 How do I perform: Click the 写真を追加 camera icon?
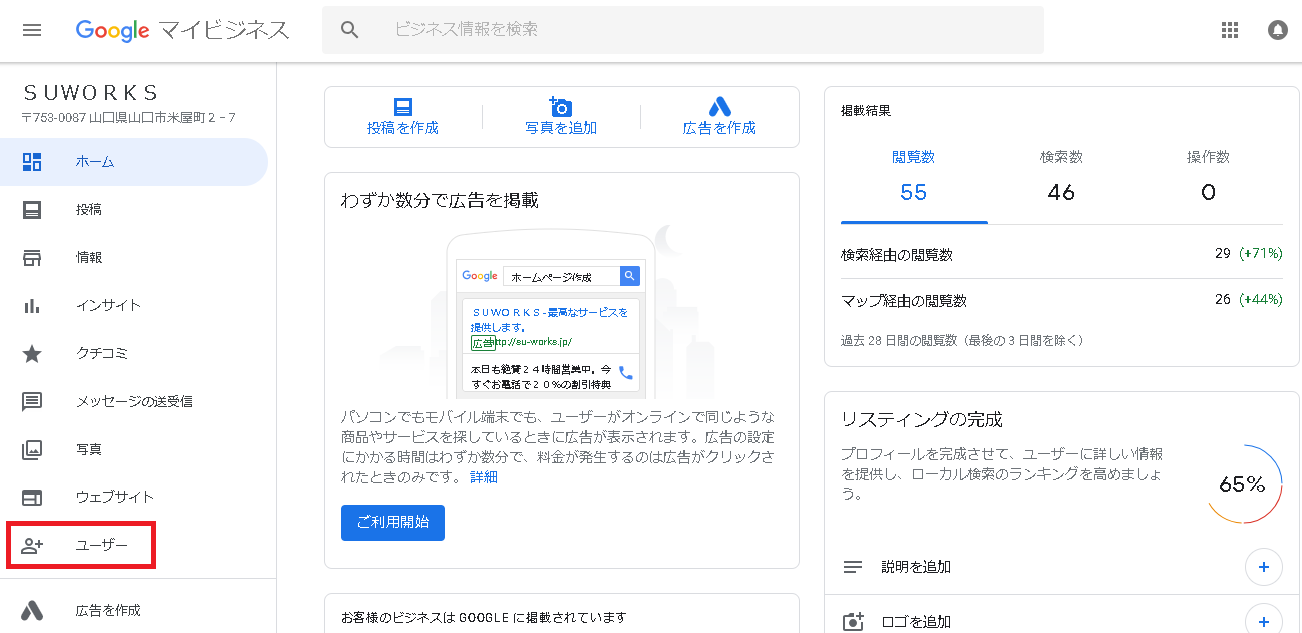(x=561, y=107)
